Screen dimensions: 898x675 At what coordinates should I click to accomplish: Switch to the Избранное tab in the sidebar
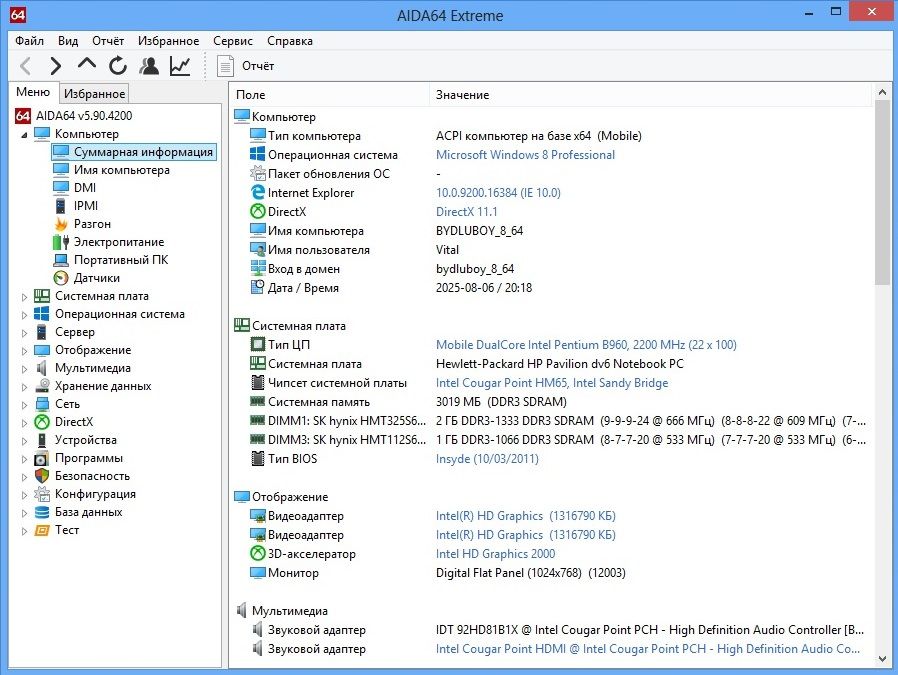[94, 93]
